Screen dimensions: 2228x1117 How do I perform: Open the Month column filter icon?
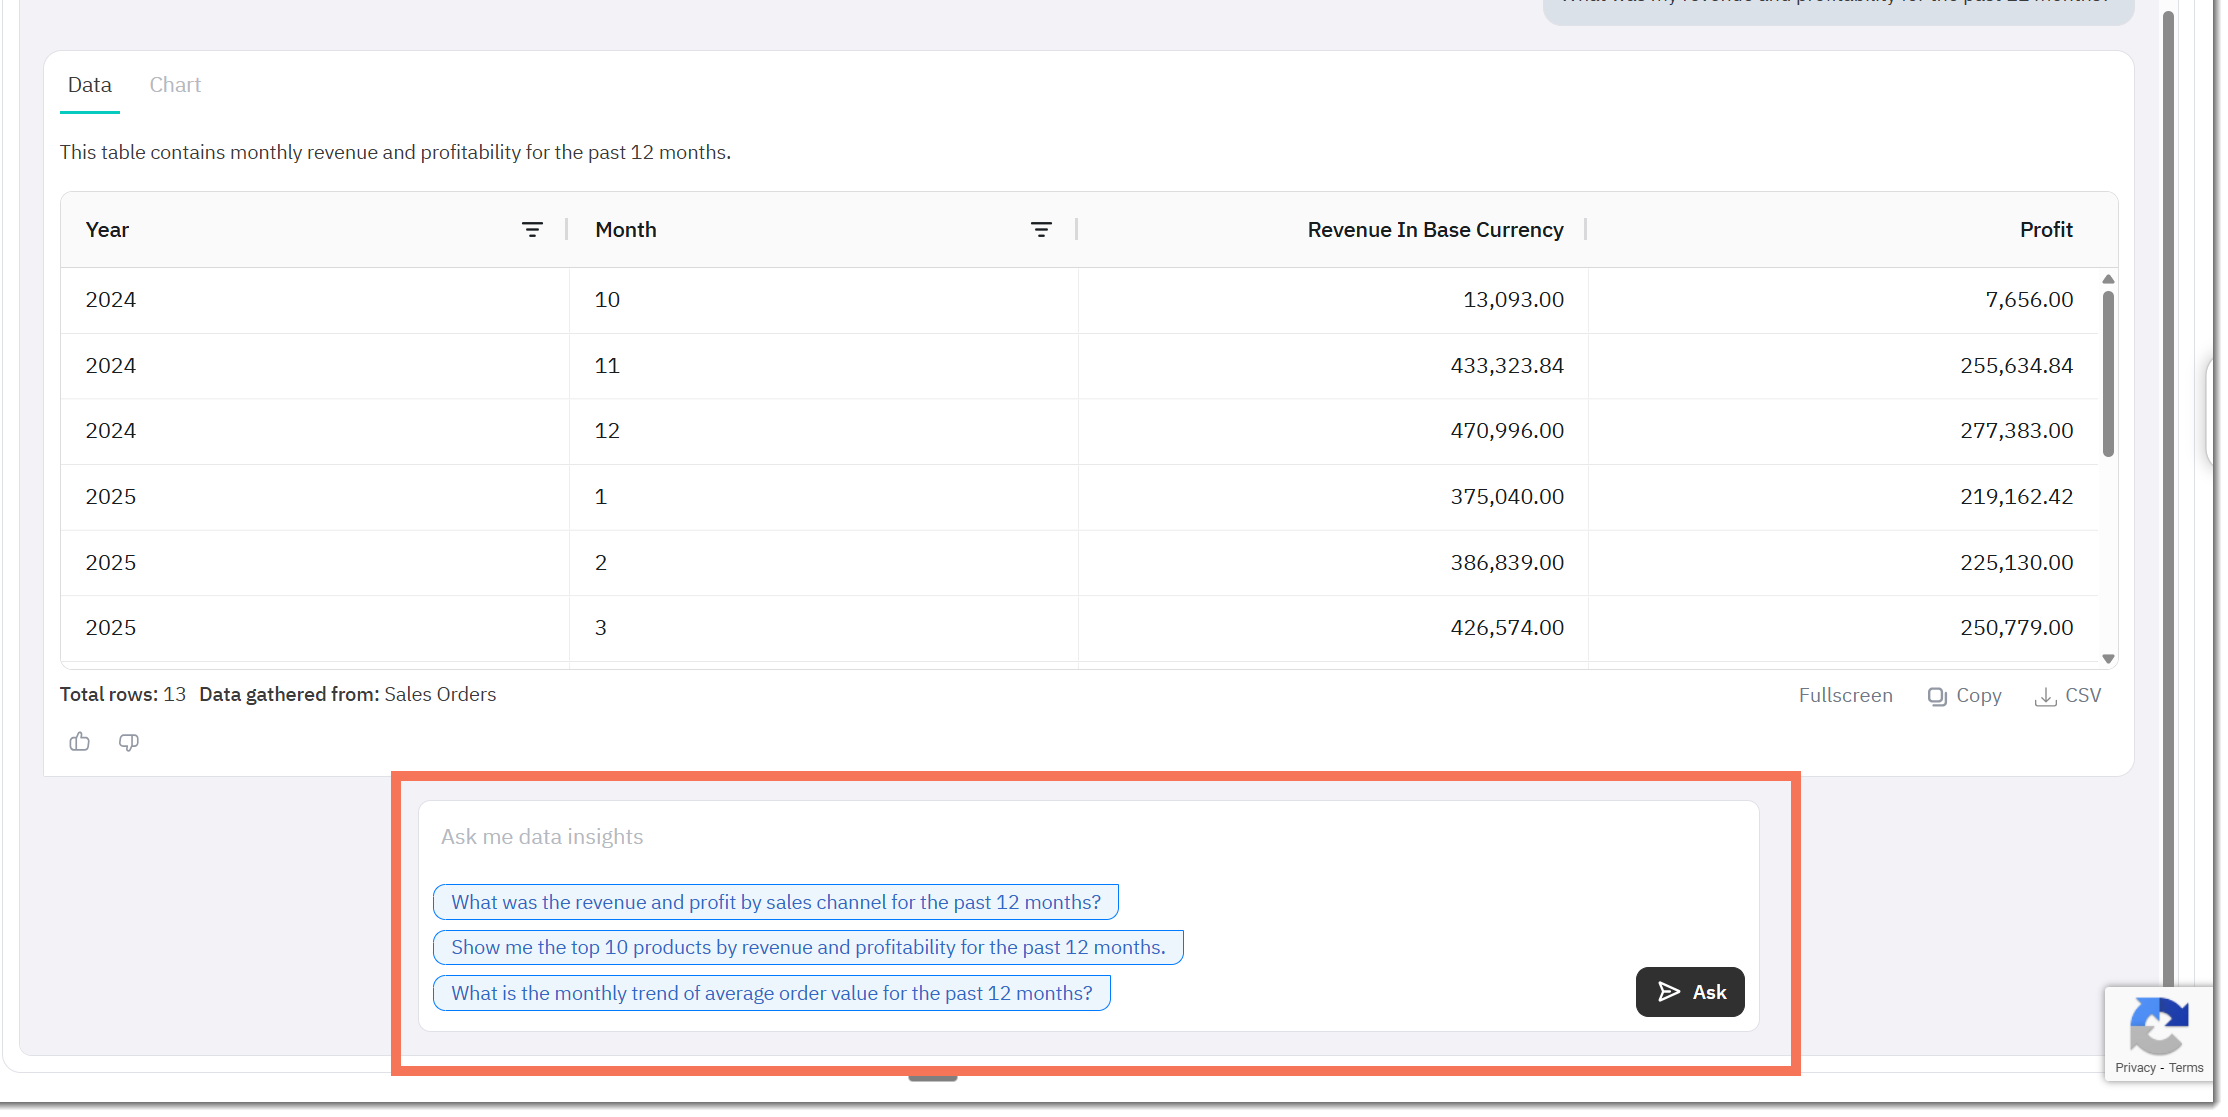coord(1042,230)
